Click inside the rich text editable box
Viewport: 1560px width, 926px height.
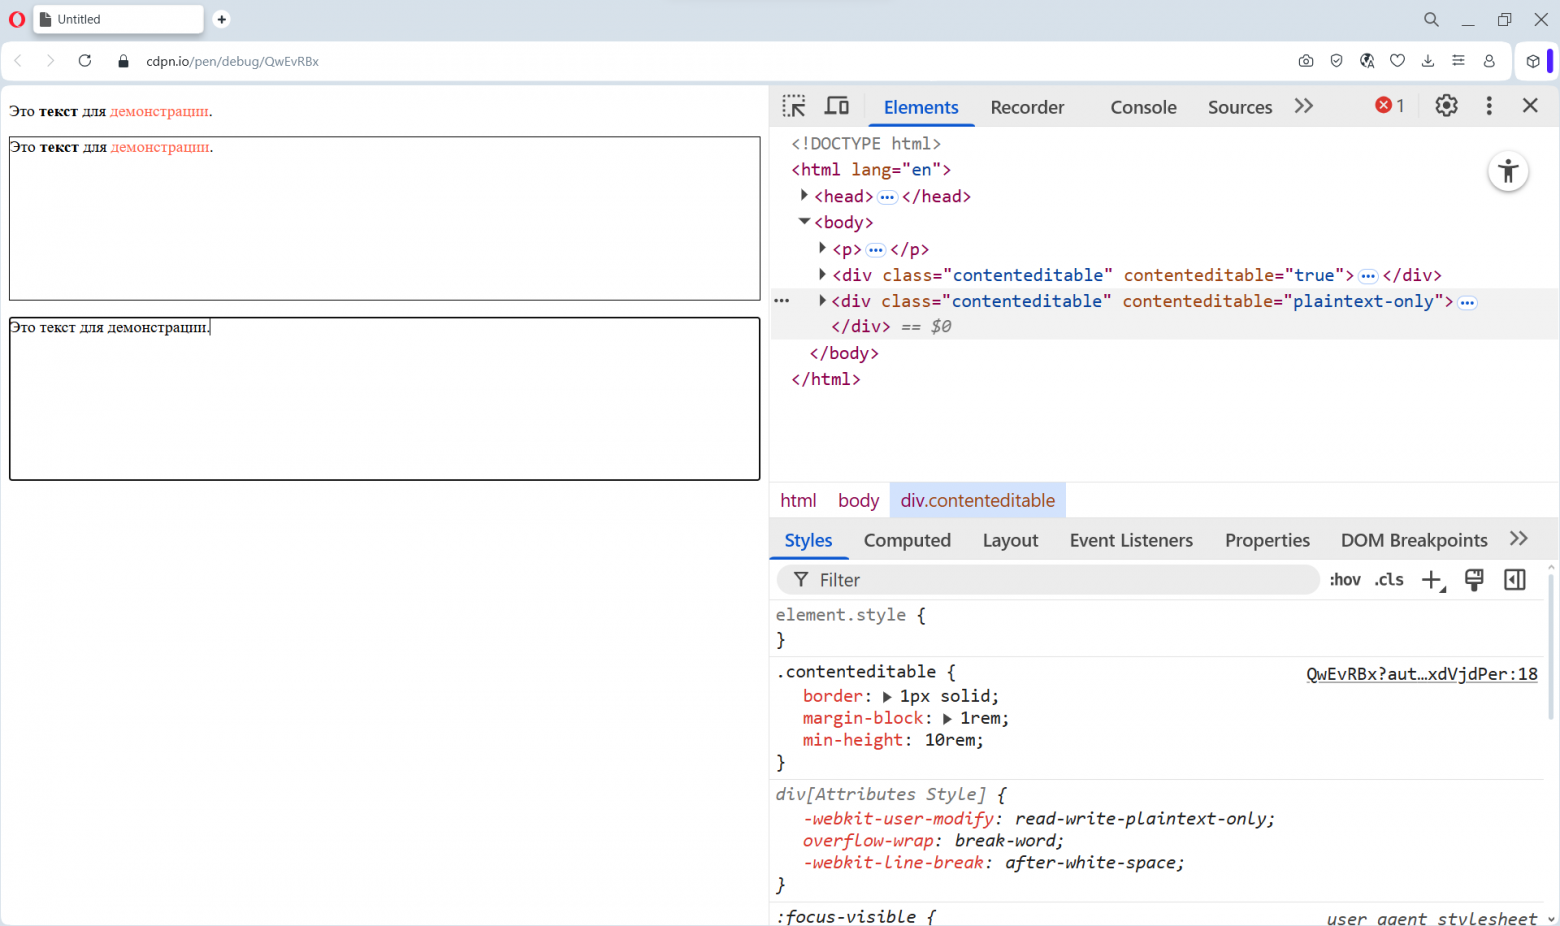point(384,218)
